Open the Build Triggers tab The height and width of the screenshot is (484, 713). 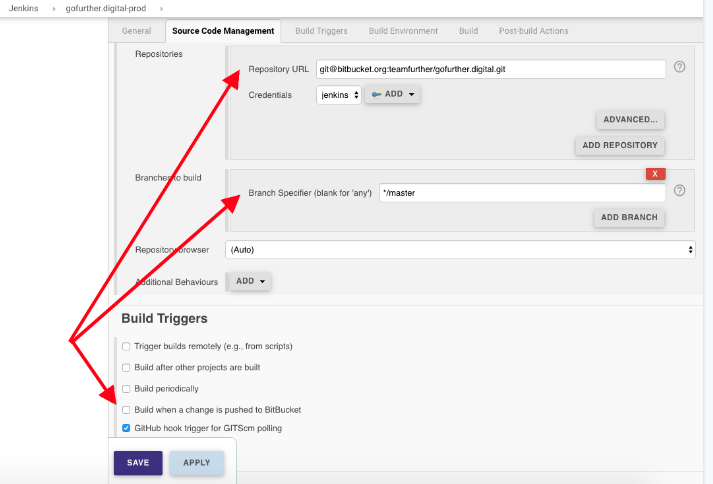(x=321, y=31)
